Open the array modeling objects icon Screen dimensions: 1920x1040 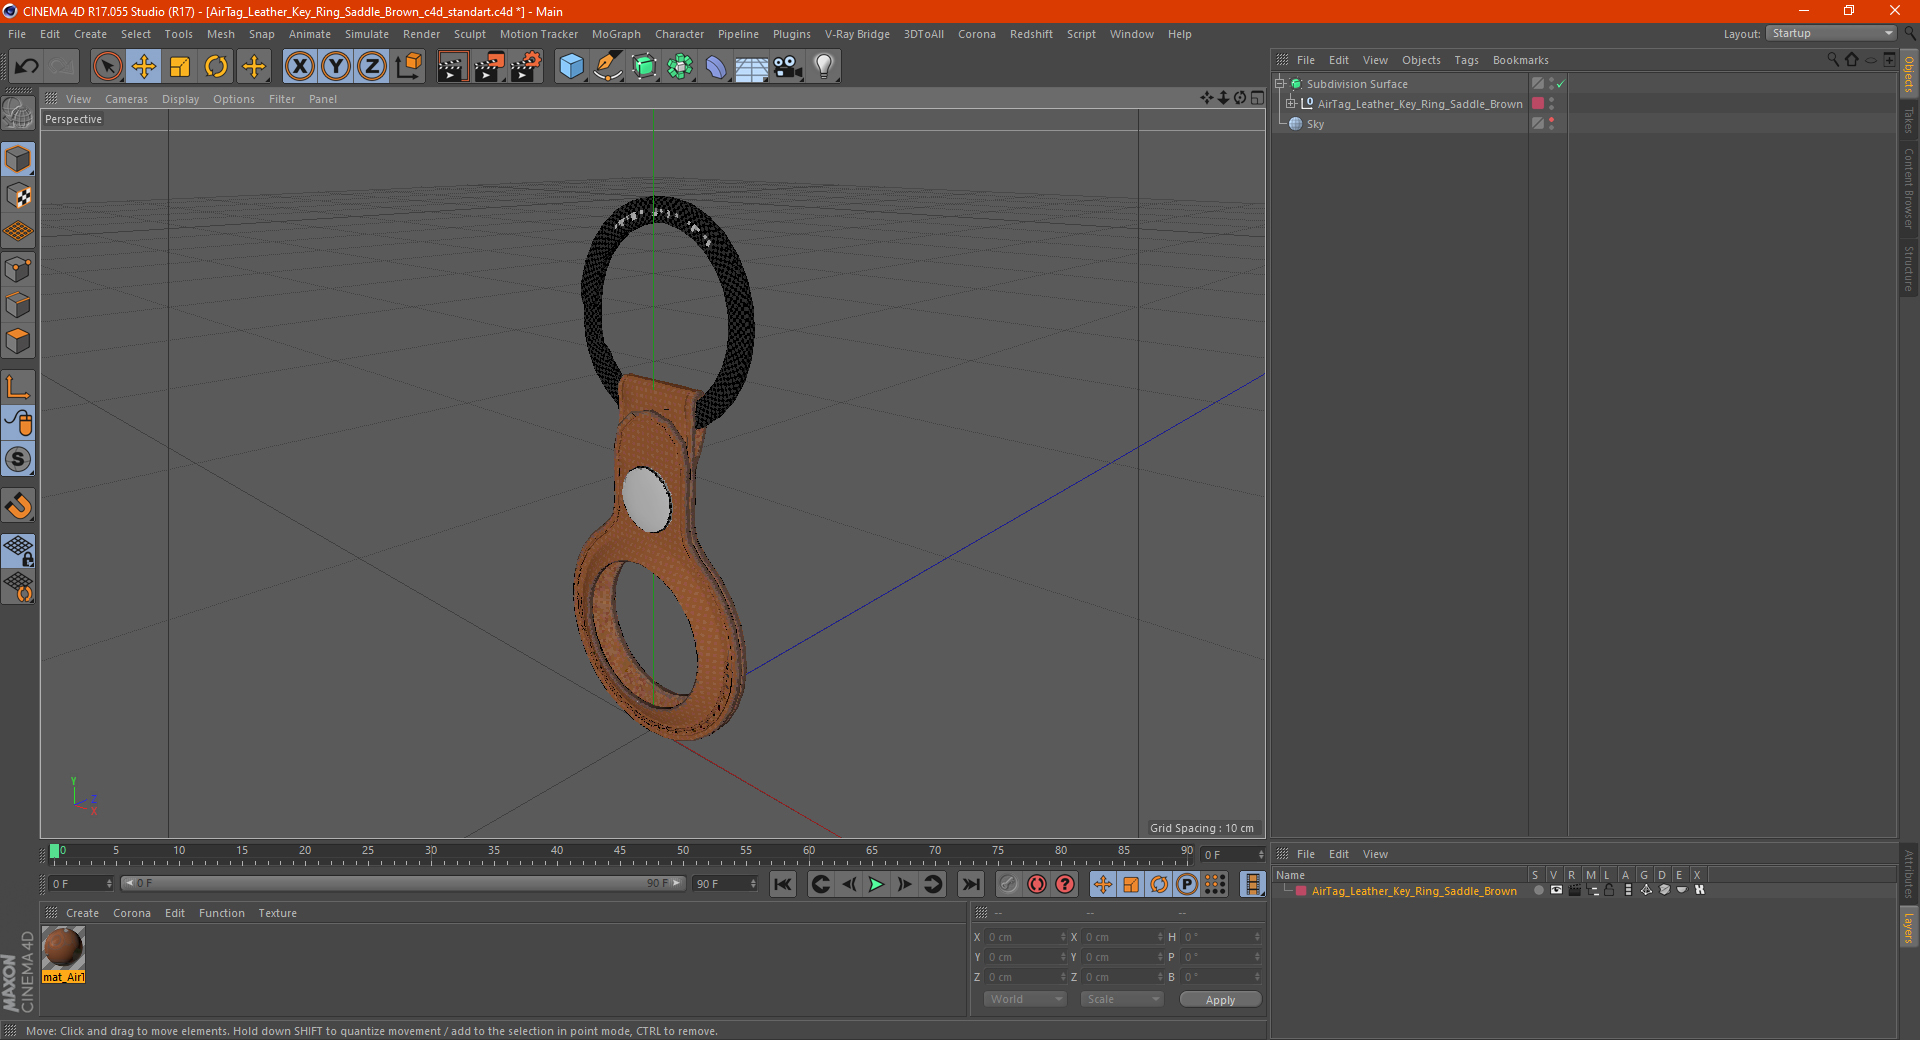tap(680, 67)
